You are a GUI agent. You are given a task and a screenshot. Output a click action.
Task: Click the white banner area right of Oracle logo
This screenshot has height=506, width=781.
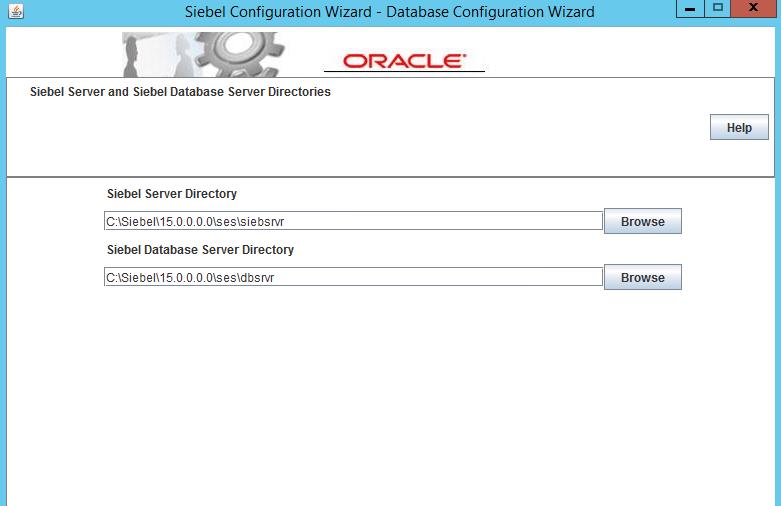[x=630, y=52]
